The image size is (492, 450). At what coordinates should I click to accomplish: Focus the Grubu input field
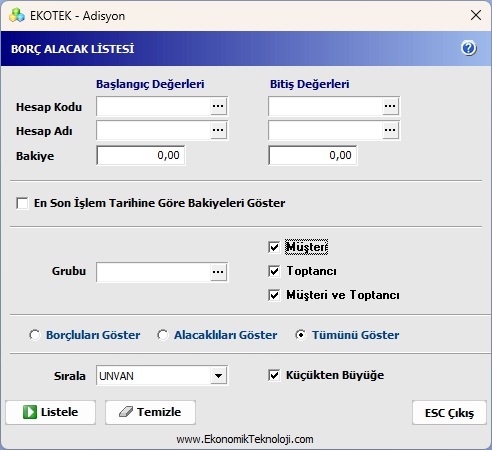tap(154, 272)
